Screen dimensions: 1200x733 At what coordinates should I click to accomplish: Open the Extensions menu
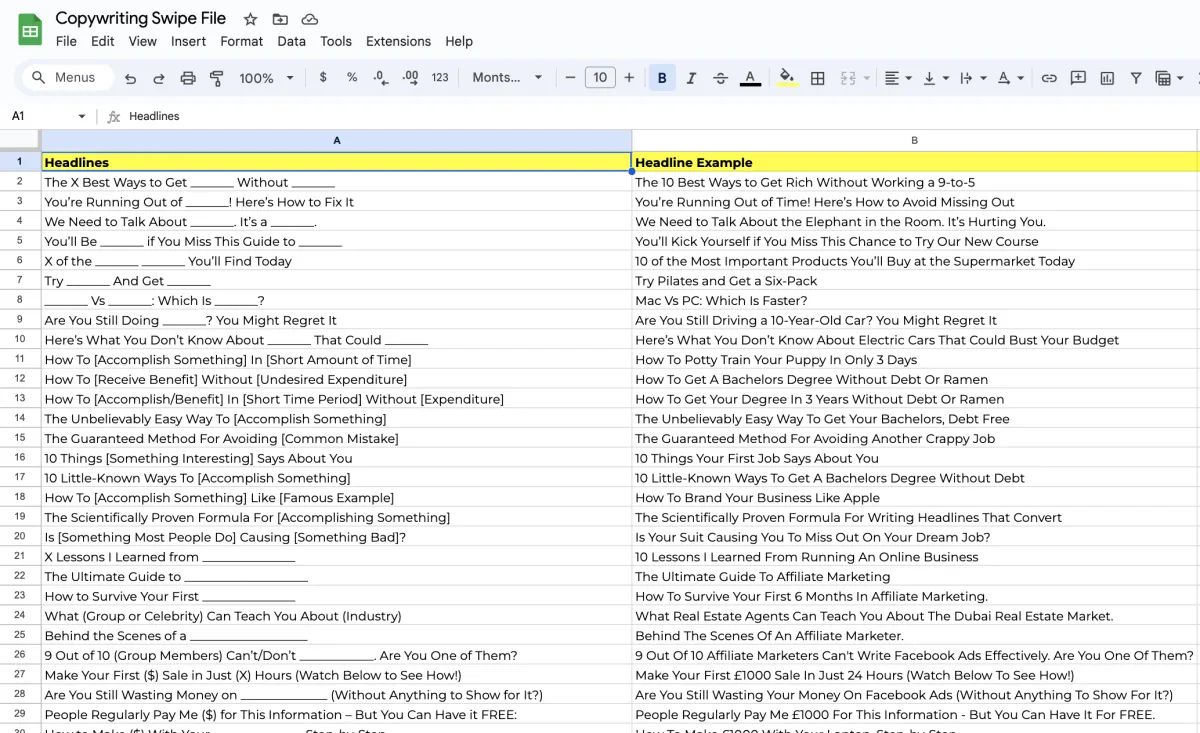[x=398, y=41]
